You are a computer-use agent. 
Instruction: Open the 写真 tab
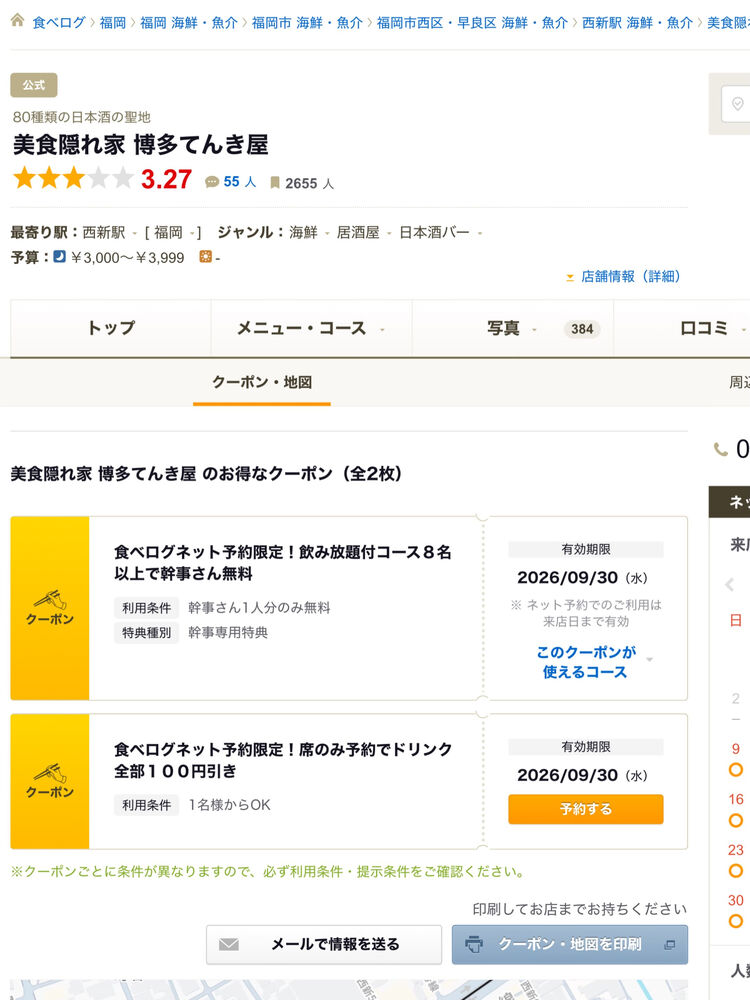pos(513,328)
